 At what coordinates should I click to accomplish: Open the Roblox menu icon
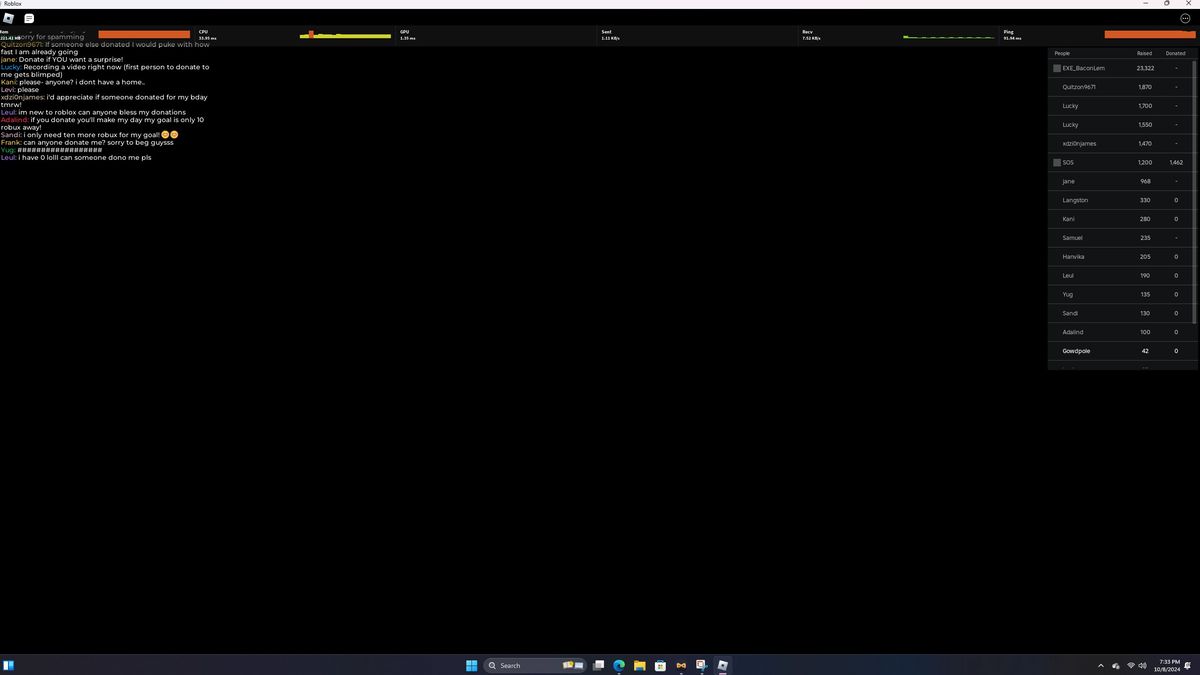coord(9,18)
